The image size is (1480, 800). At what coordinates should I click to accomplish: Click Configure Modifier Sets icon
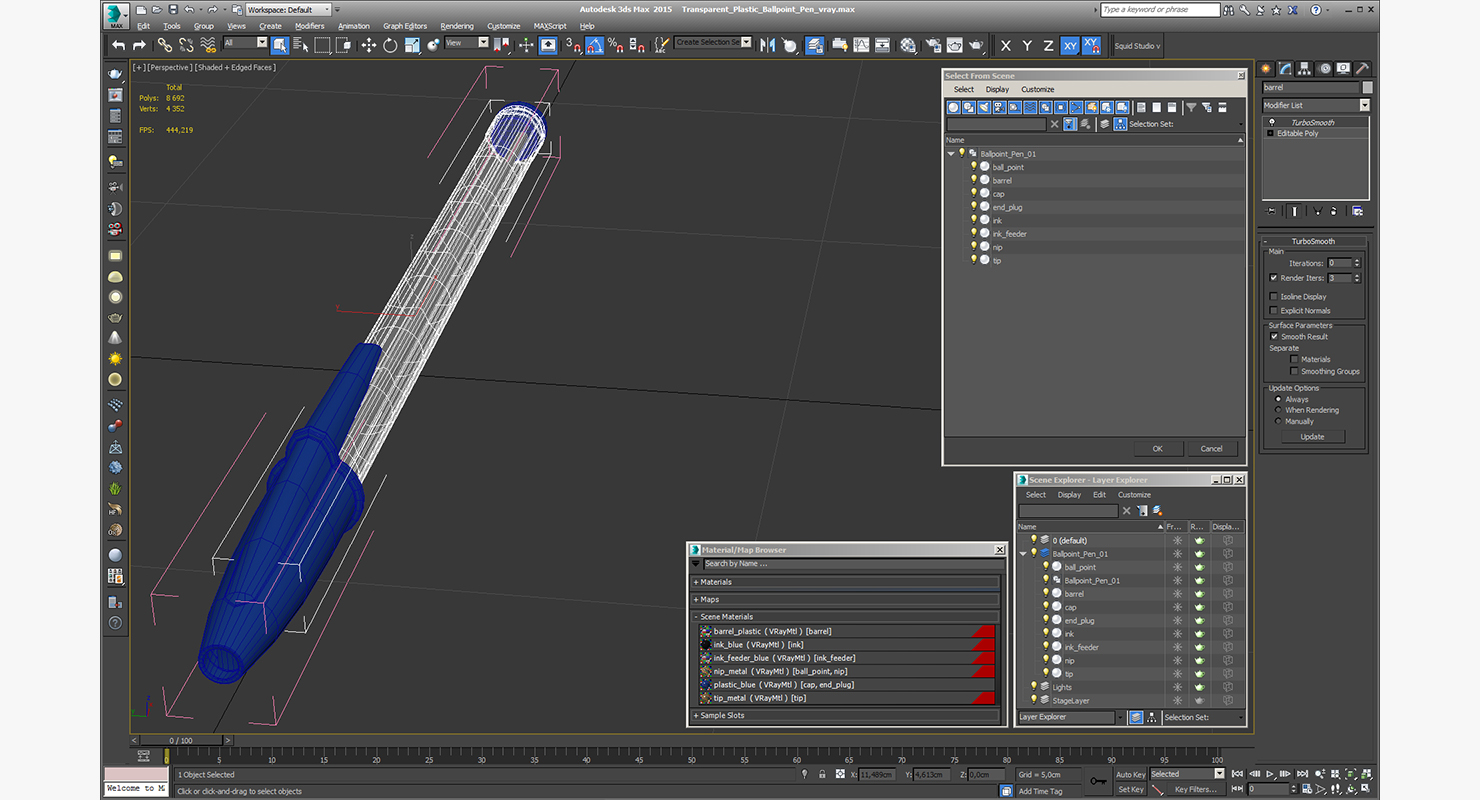click(1357, 211)
